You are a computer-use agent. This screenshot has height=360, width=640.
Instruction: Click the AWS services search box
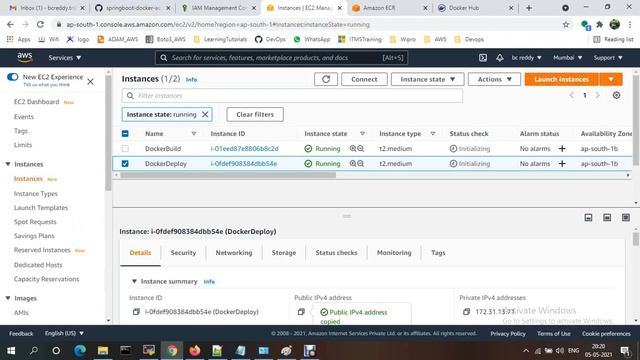pyautogui.click(x=281, y=58)
